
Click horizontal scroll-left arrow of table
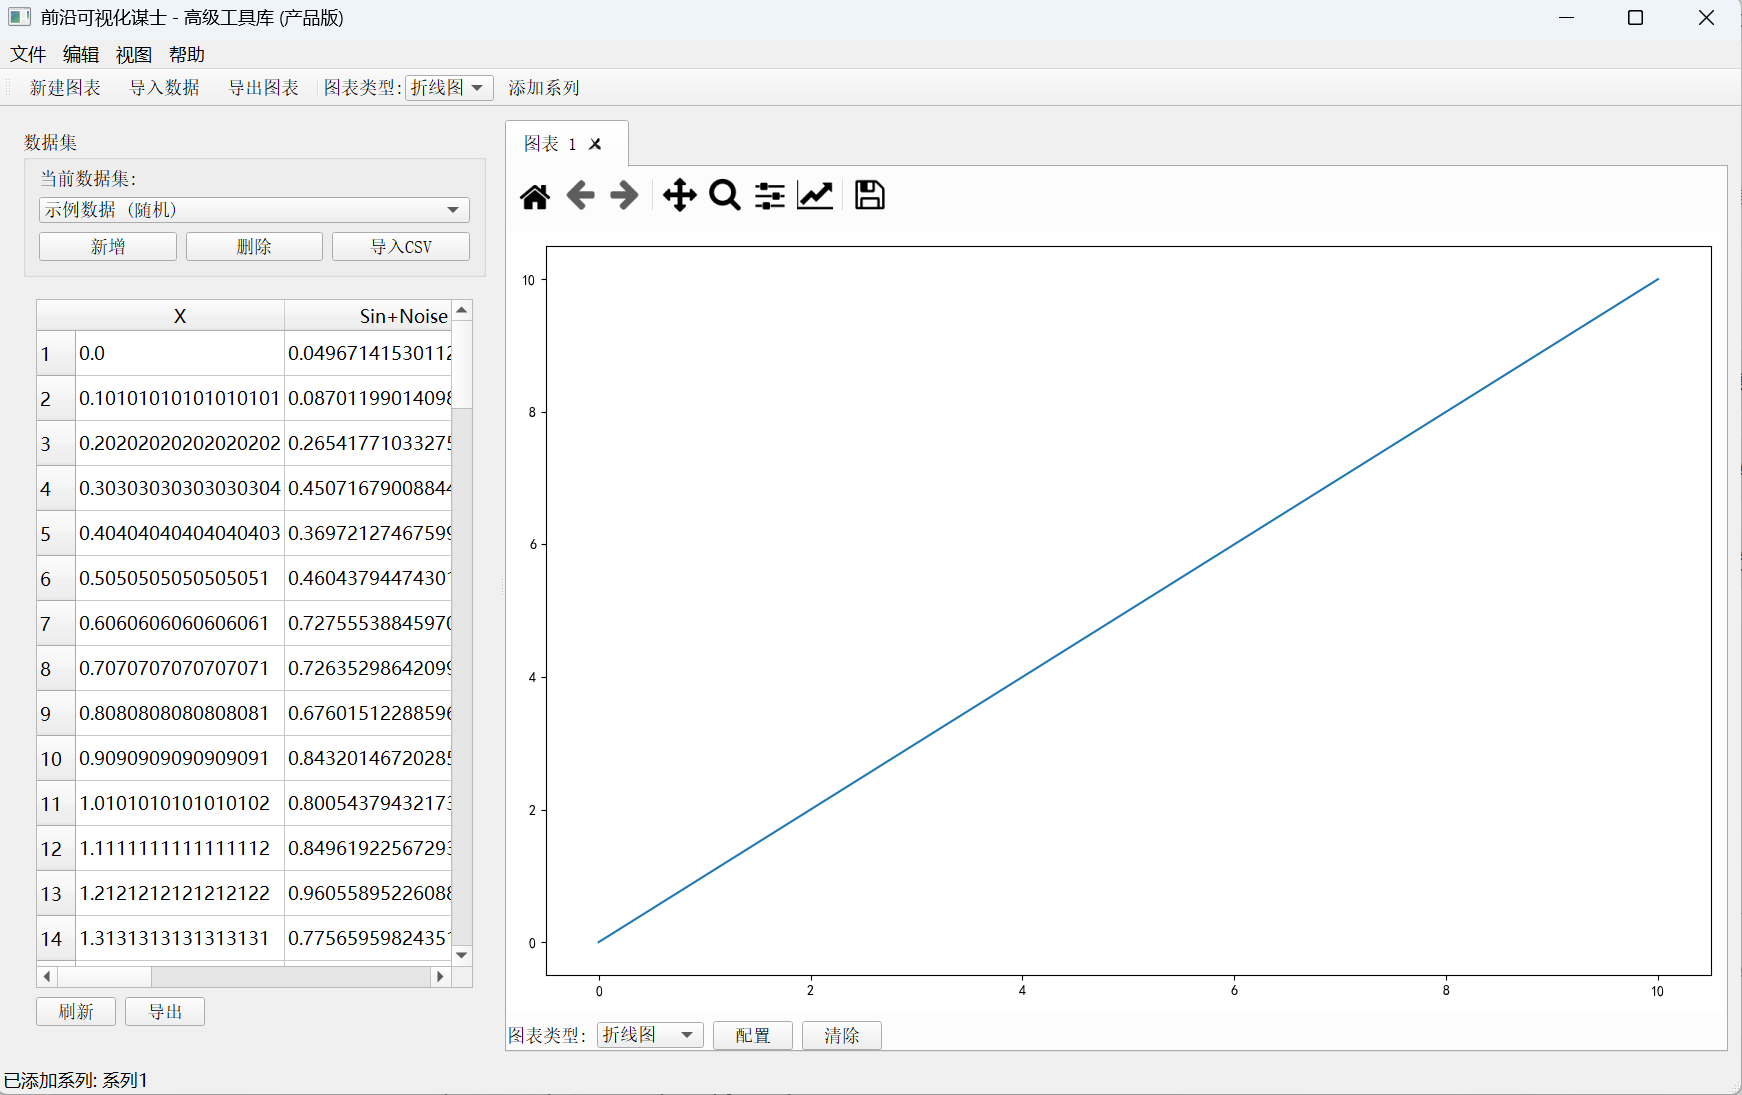47,976
